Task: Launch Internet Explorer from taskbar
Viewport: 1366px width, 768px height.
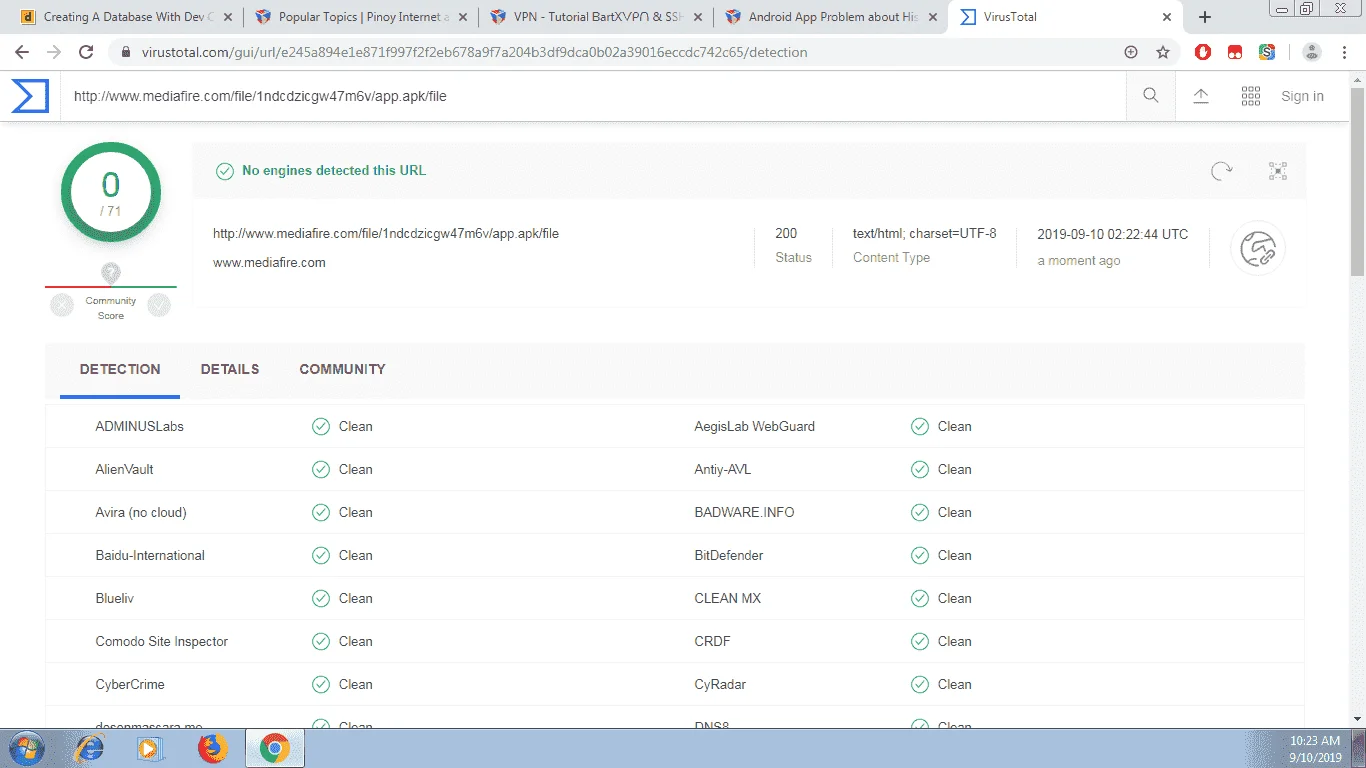Action: pyautogui.click(x=89, y=748)
